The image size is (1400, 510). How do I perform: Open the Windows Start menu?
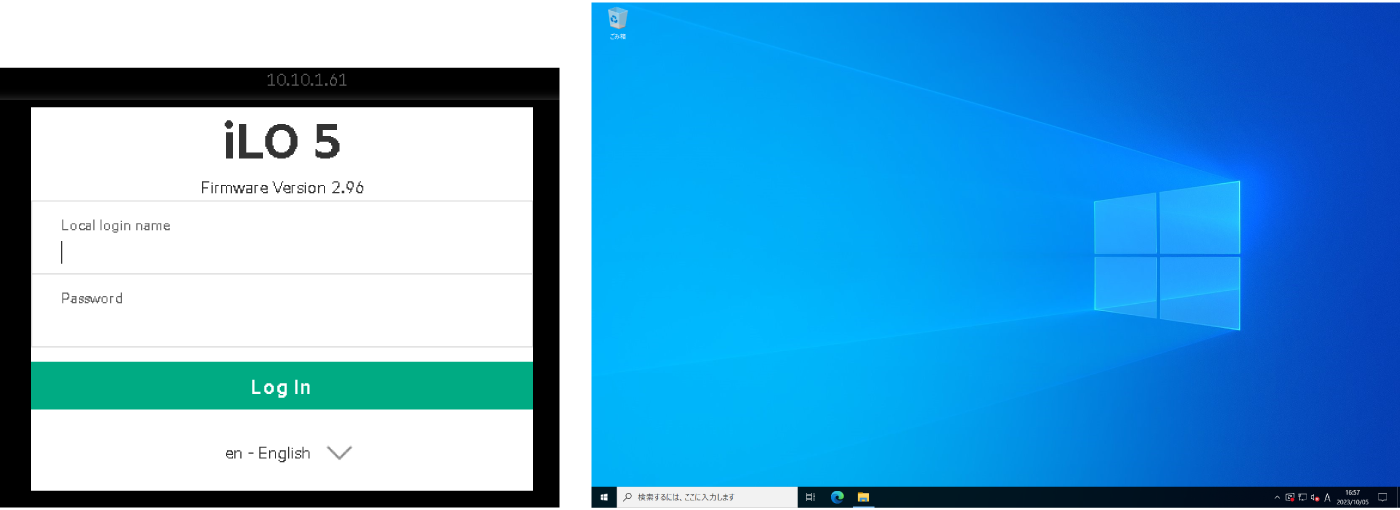[x=603, y=497]
